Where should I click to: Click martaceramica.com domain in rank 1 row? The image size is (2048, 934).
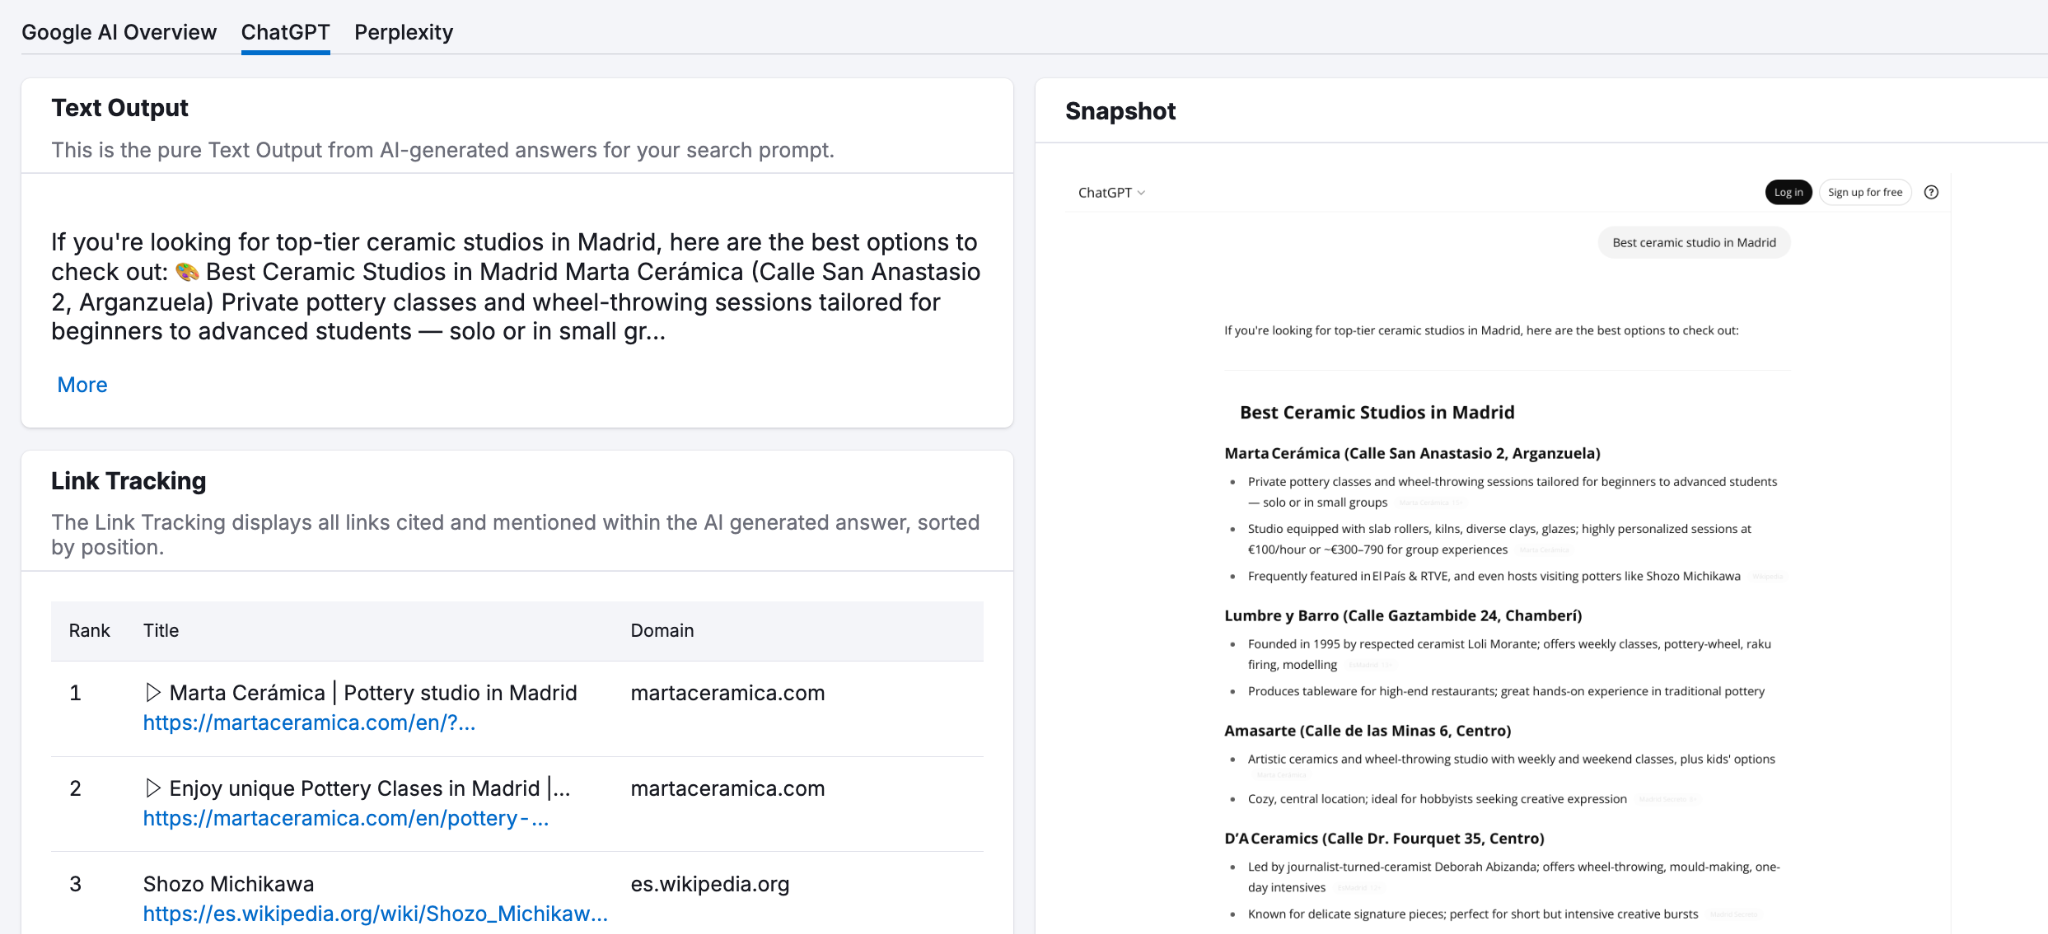728,693
